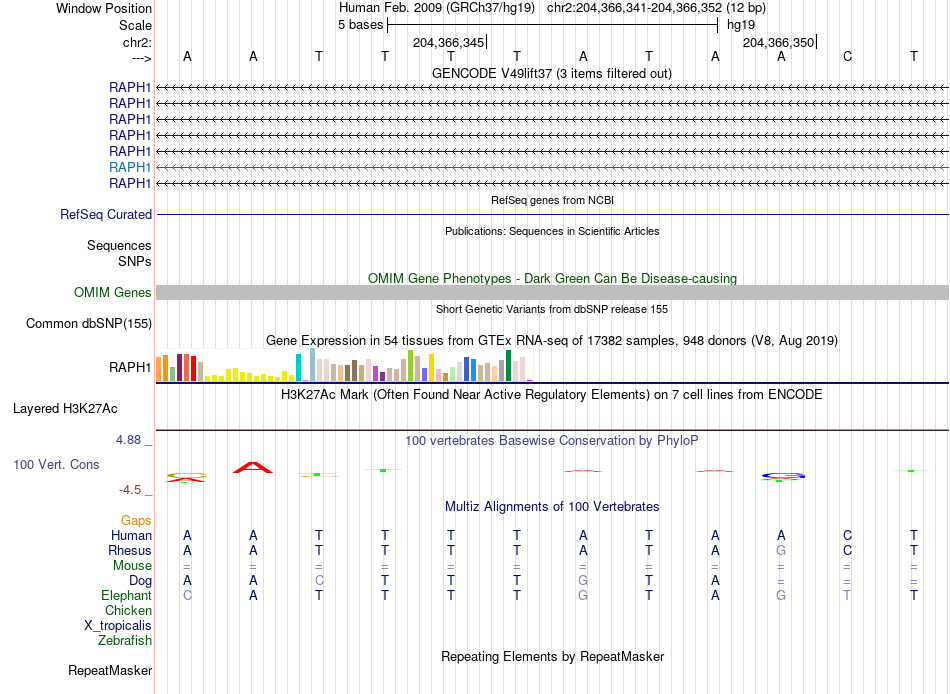This screenshot has width=950, height=694.
Task: Click the C mismatch in the Elephant row
Action: click(187, 596)
